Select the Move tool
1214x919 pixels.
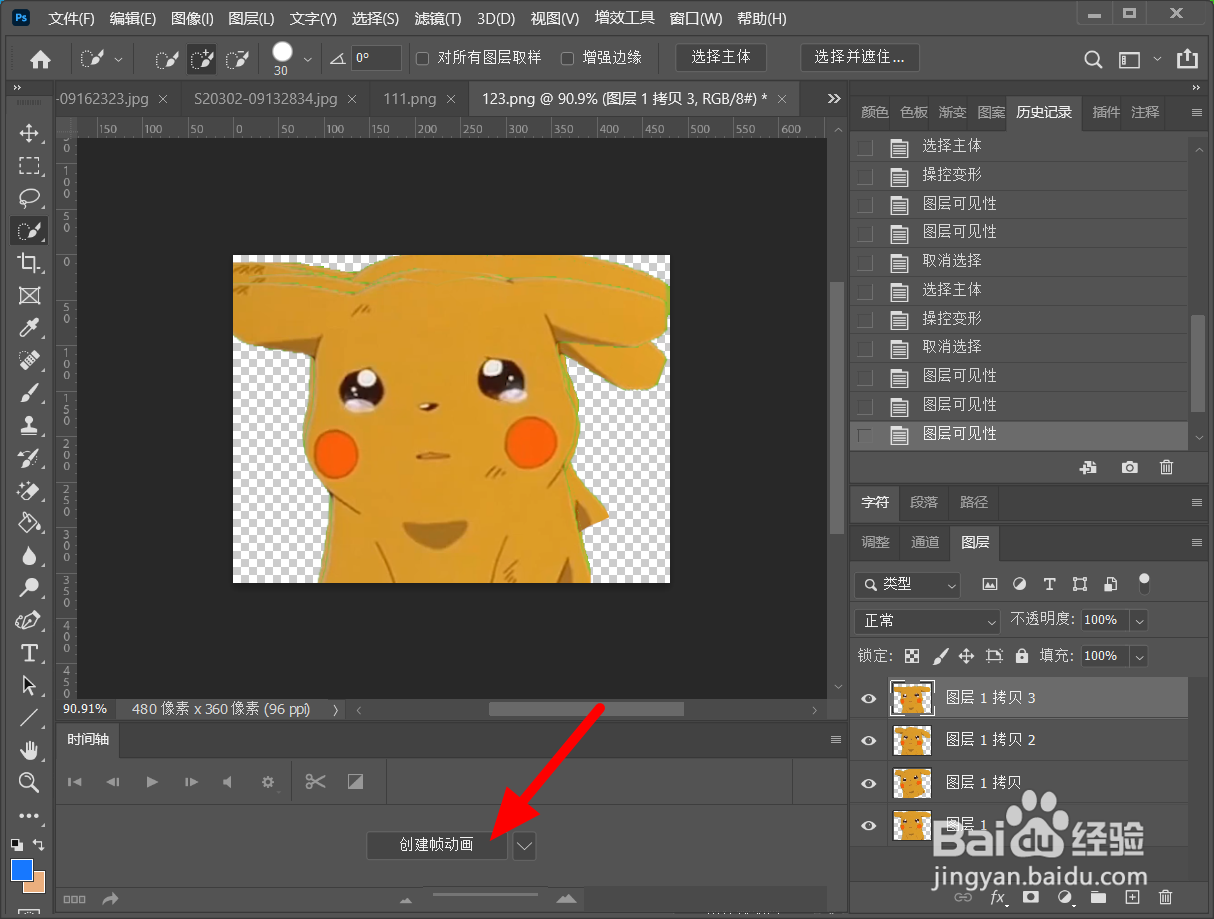pyautogui.click(x=29, y=133)
